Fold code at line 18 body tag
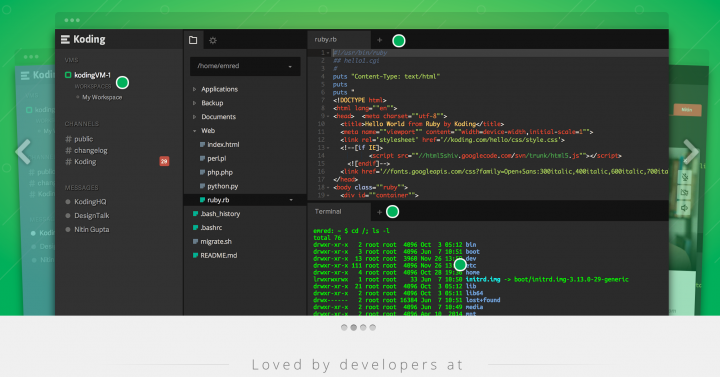Viewport: 720px width, 377px height. tap(328, 187)
